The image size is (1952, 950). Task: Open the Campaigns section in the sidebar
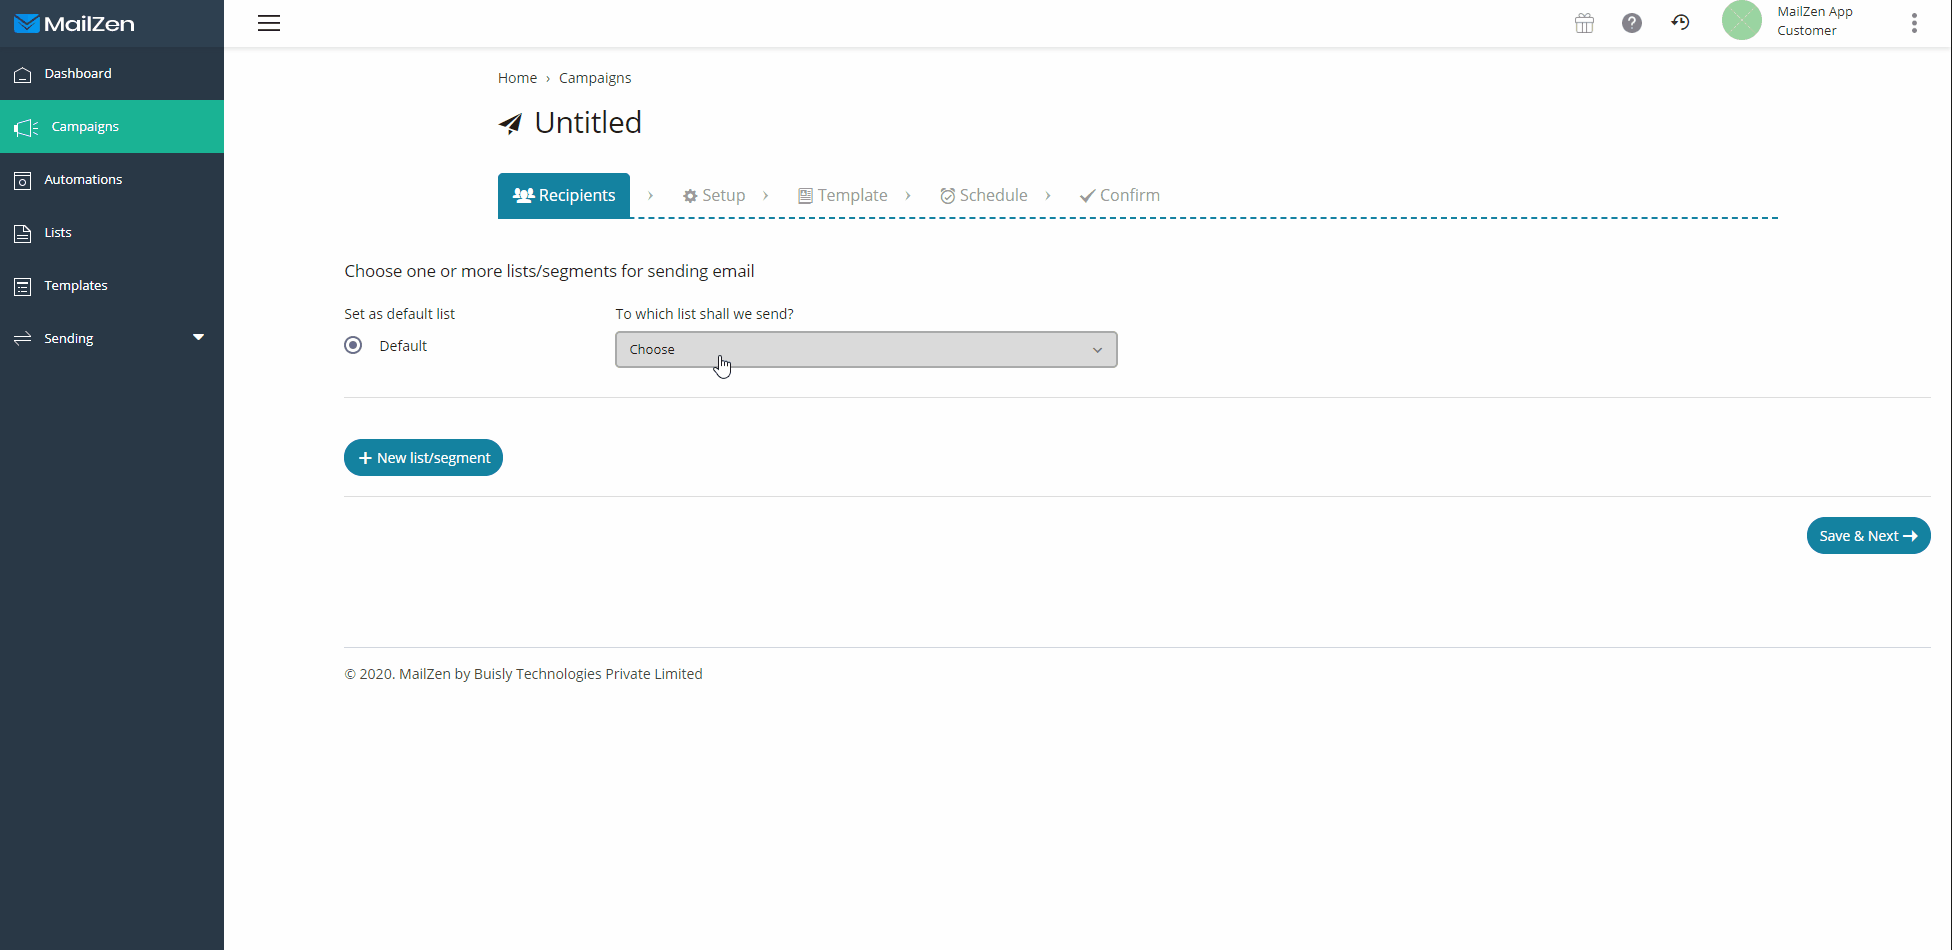[x=84, y=126]
